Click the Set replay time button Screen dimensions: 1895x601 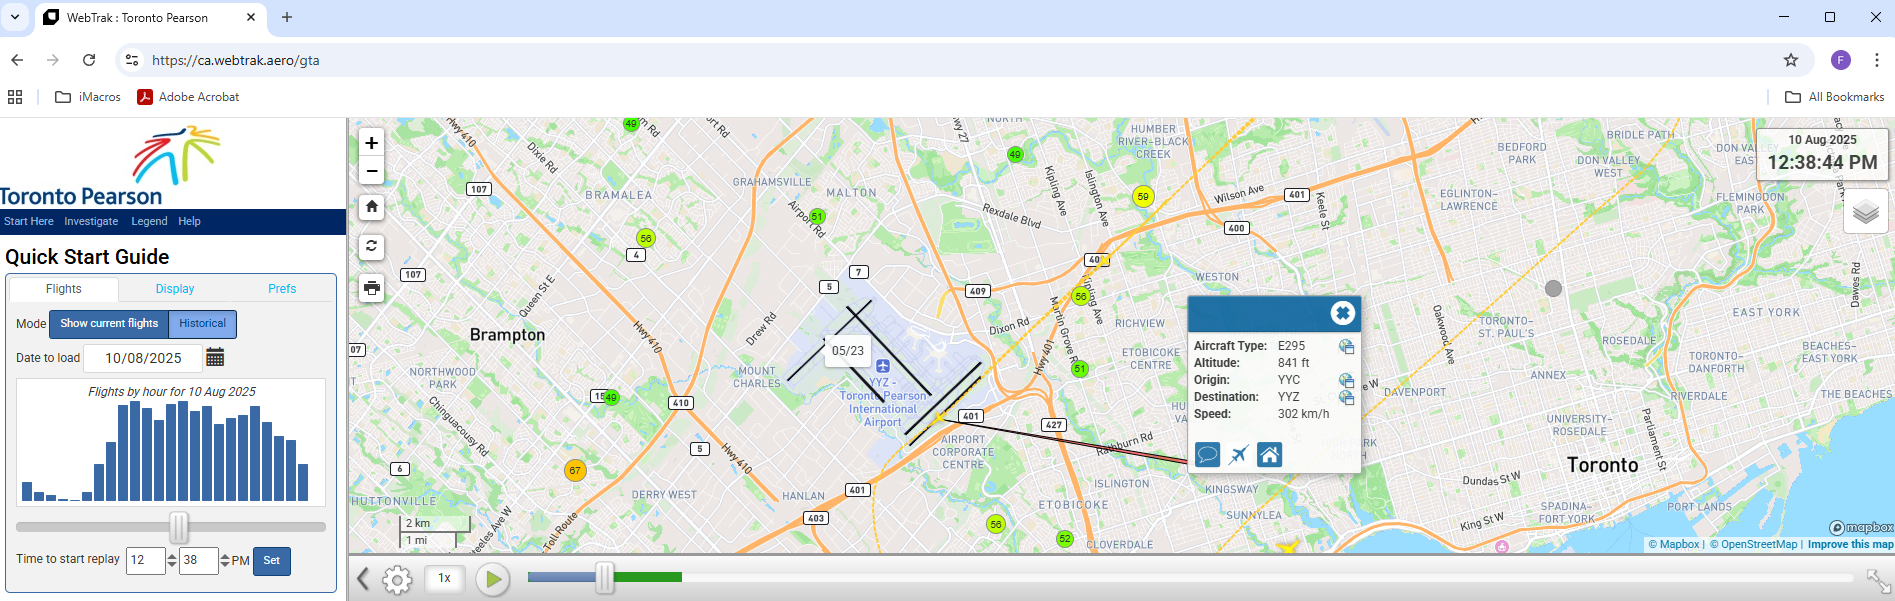pos(271,561)
